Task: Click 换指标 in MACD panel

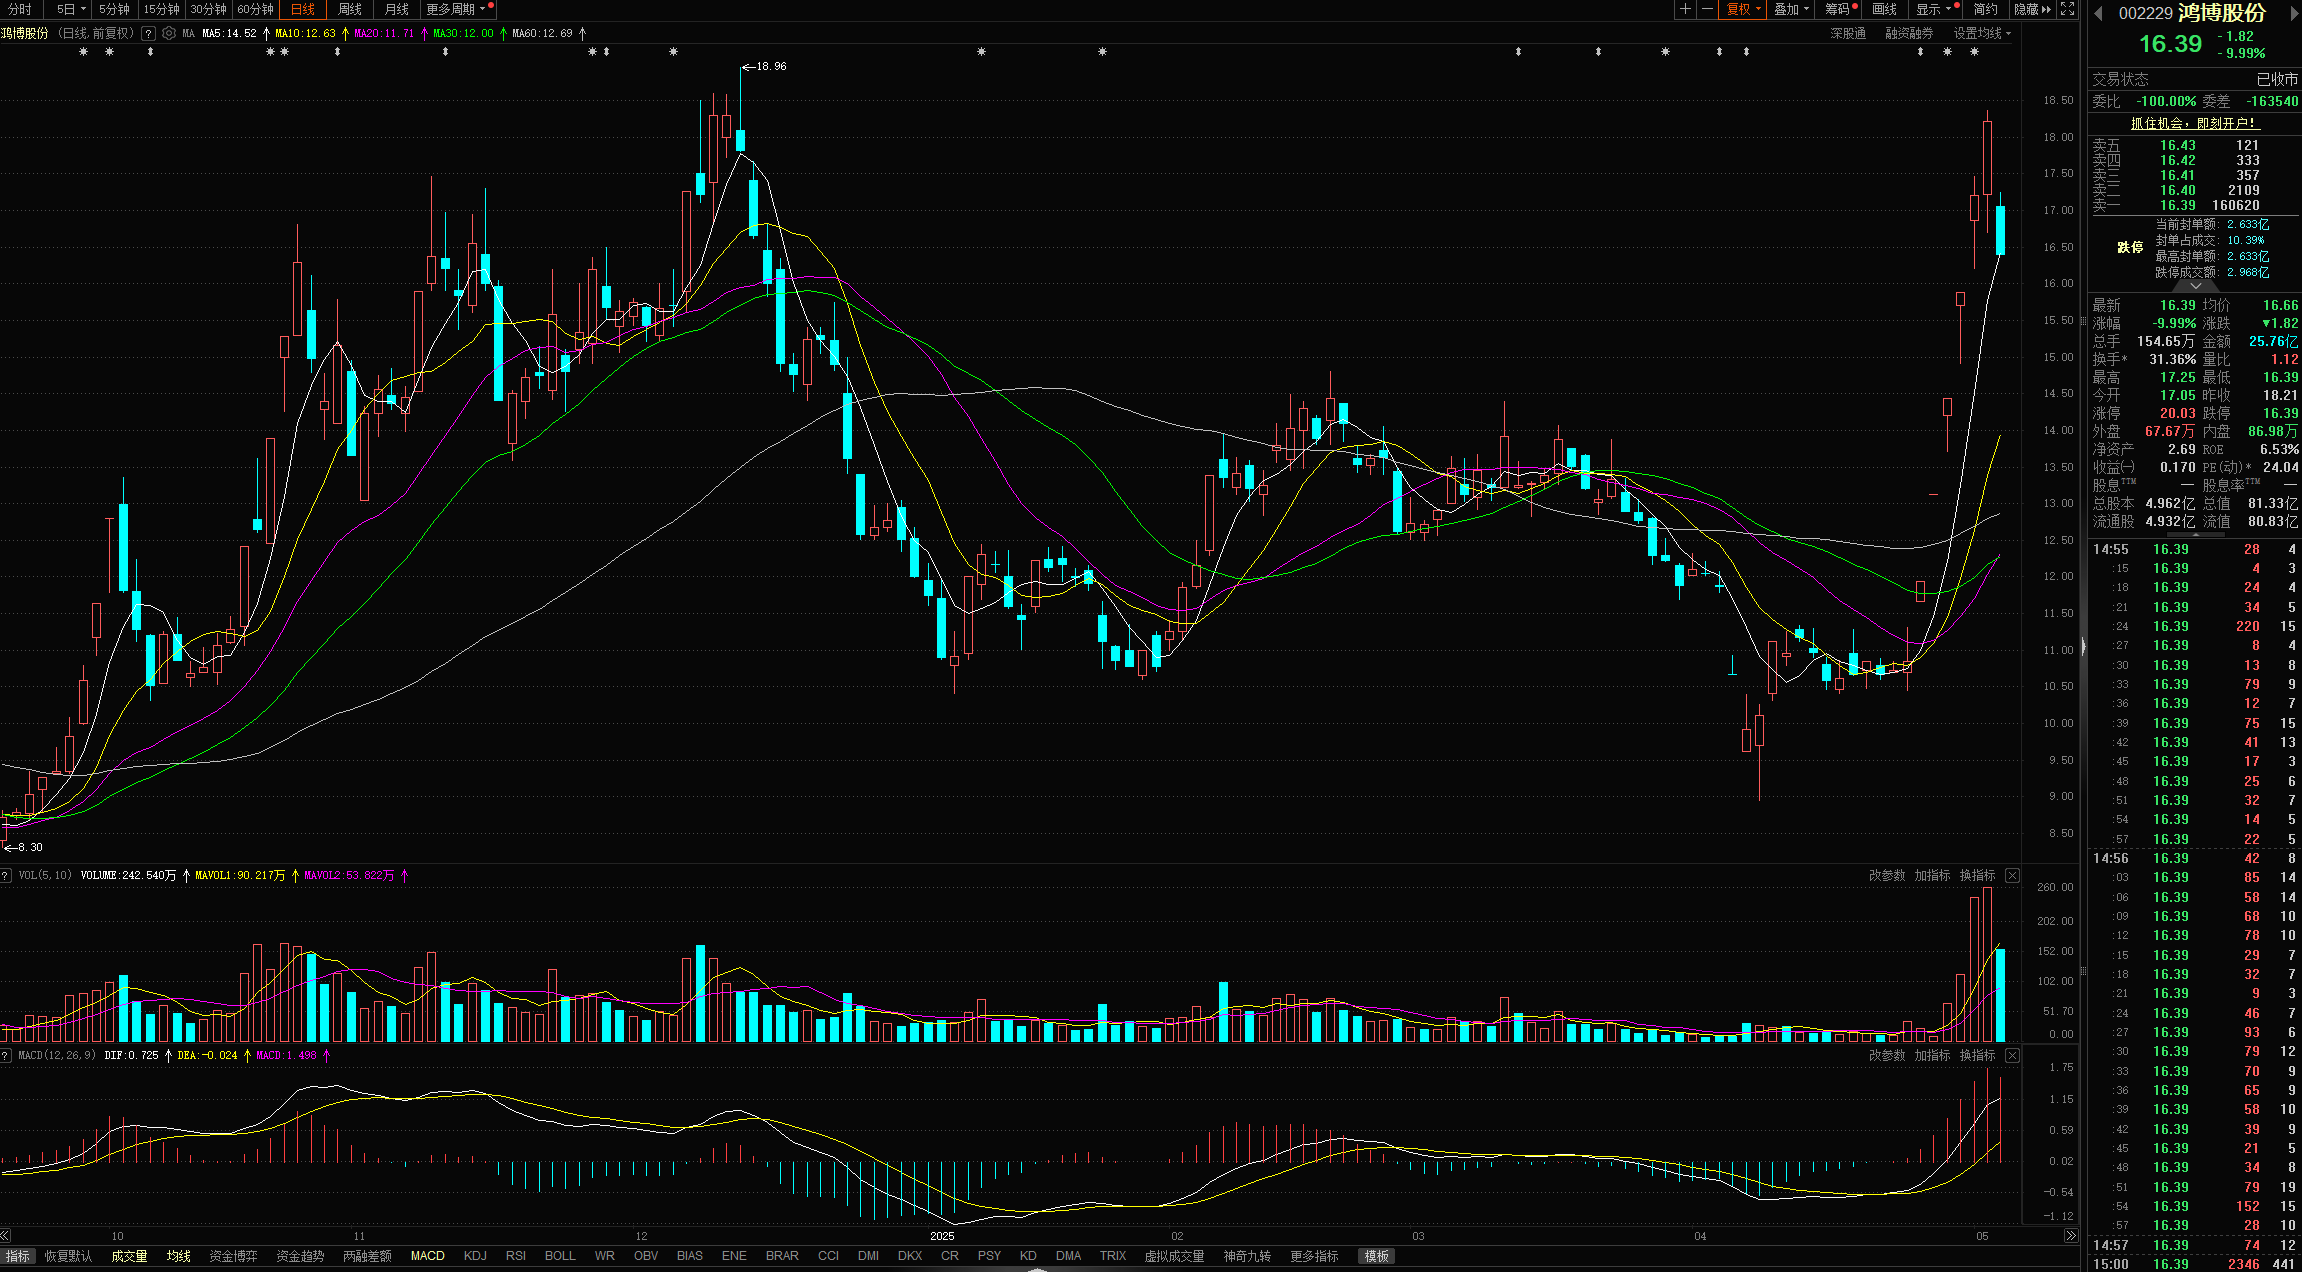Action: [1977, 1055]
